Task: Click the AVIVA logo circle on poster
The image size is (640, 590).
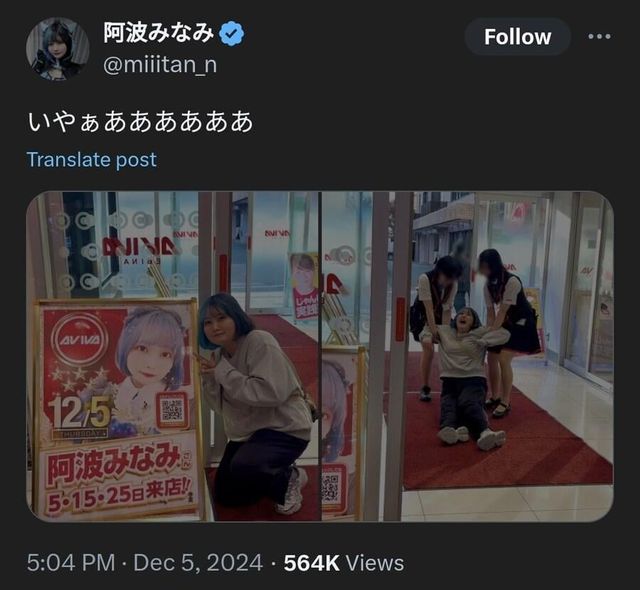Action: pyautogui.click(x=80, y=338)
